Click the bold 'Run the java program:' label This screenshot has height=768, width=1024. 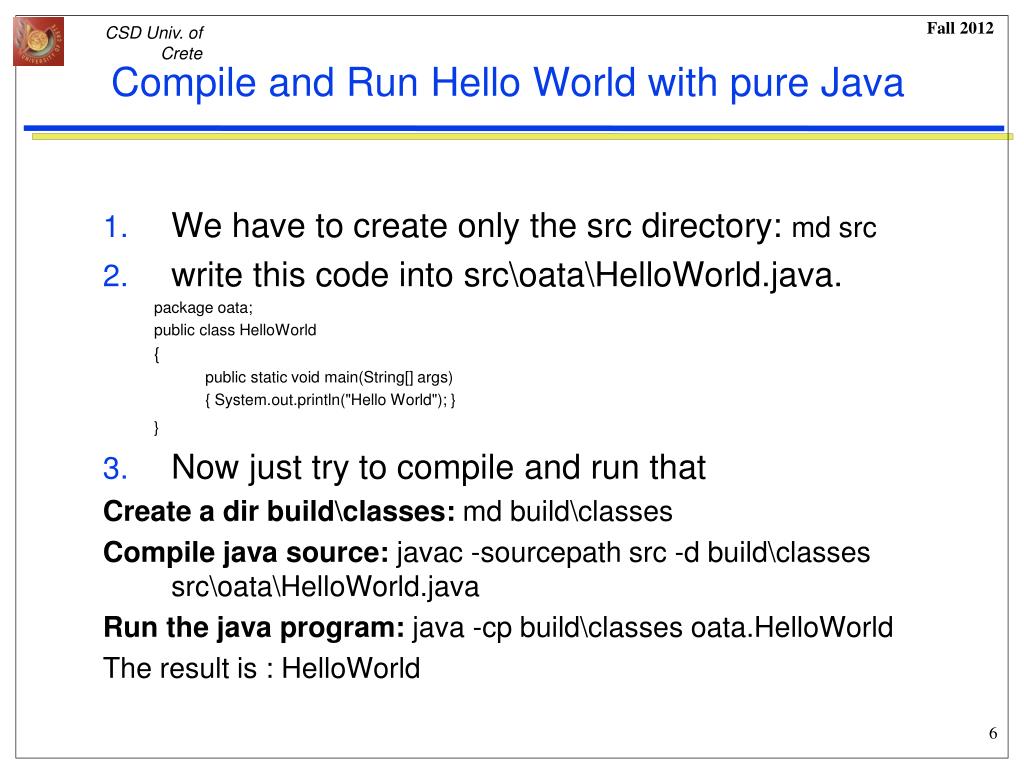point(254,628)
